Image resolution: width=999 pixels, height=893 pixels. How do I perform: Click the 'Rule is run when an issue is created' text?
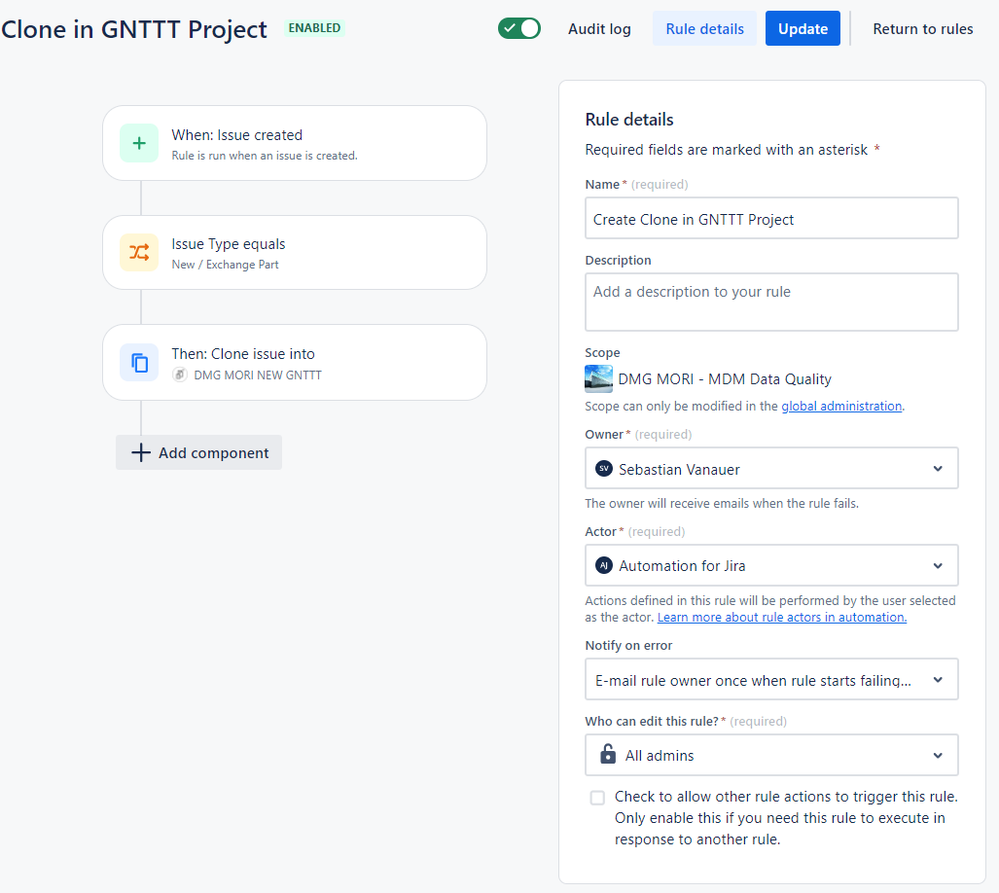264,155
